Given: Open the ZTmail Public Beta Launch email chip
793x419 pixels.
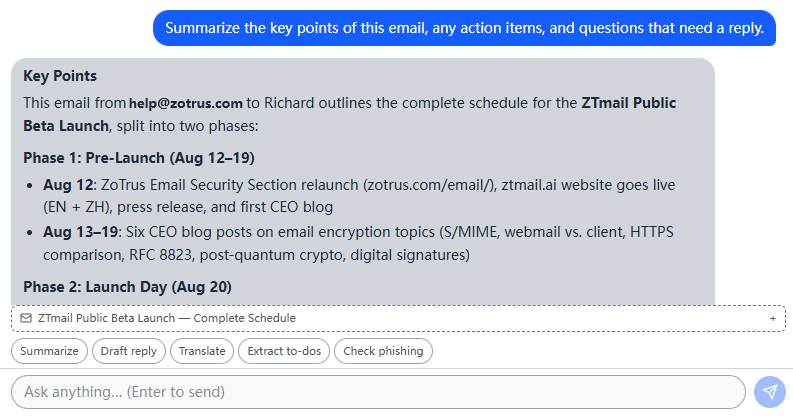Looking at the screenshot, I should 398,318.
